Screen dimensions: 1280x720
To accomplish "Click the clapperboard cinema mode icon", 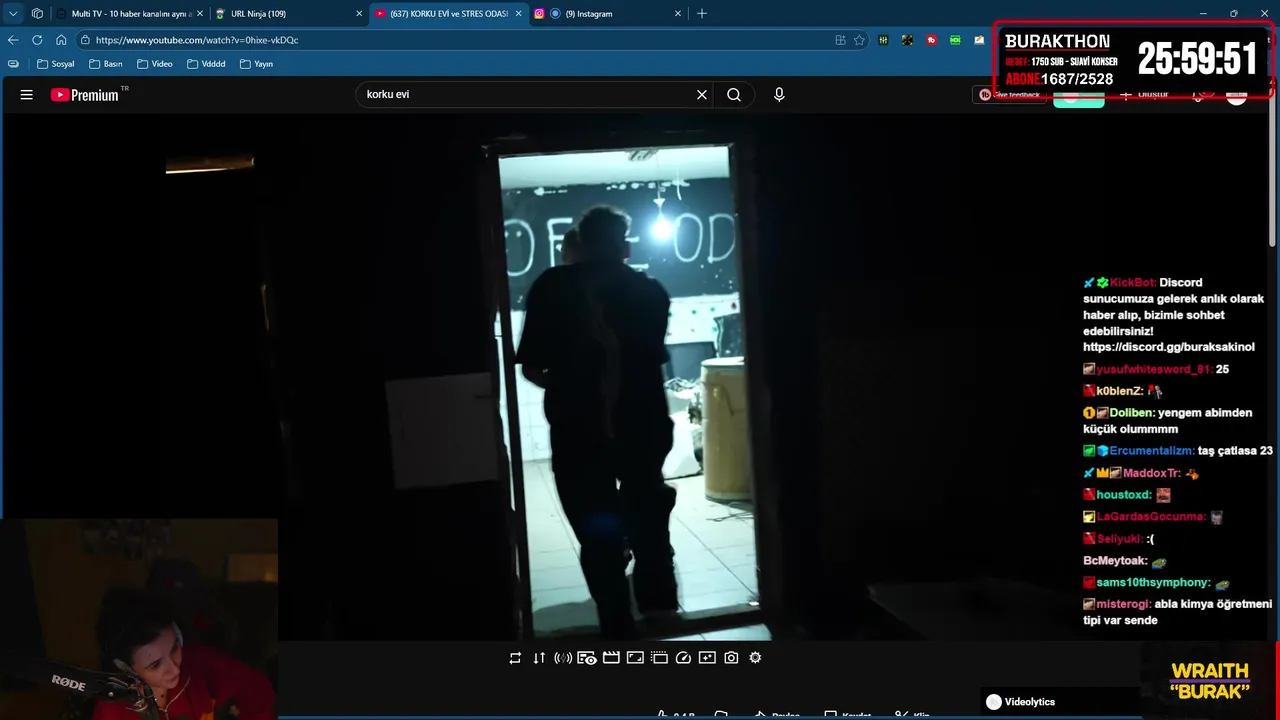I will (x=611, y=658).
